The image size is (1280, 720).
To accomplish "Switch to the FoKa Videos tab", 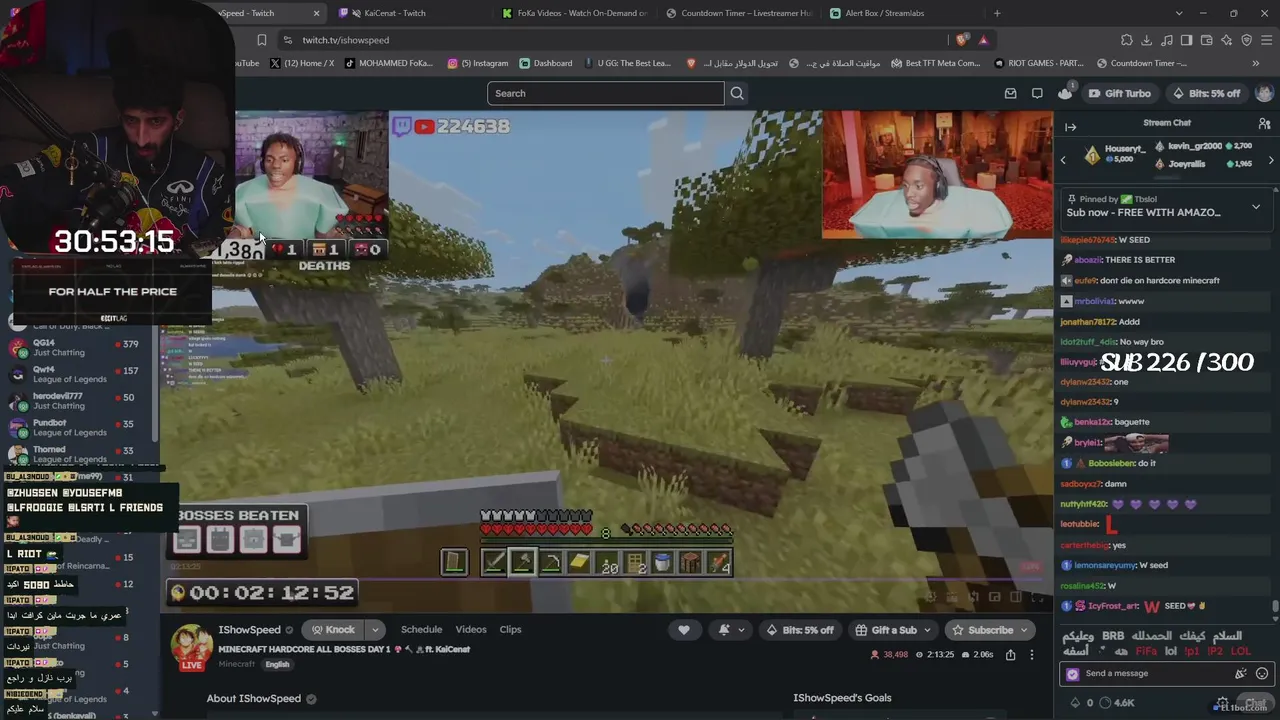I will 575,13.
